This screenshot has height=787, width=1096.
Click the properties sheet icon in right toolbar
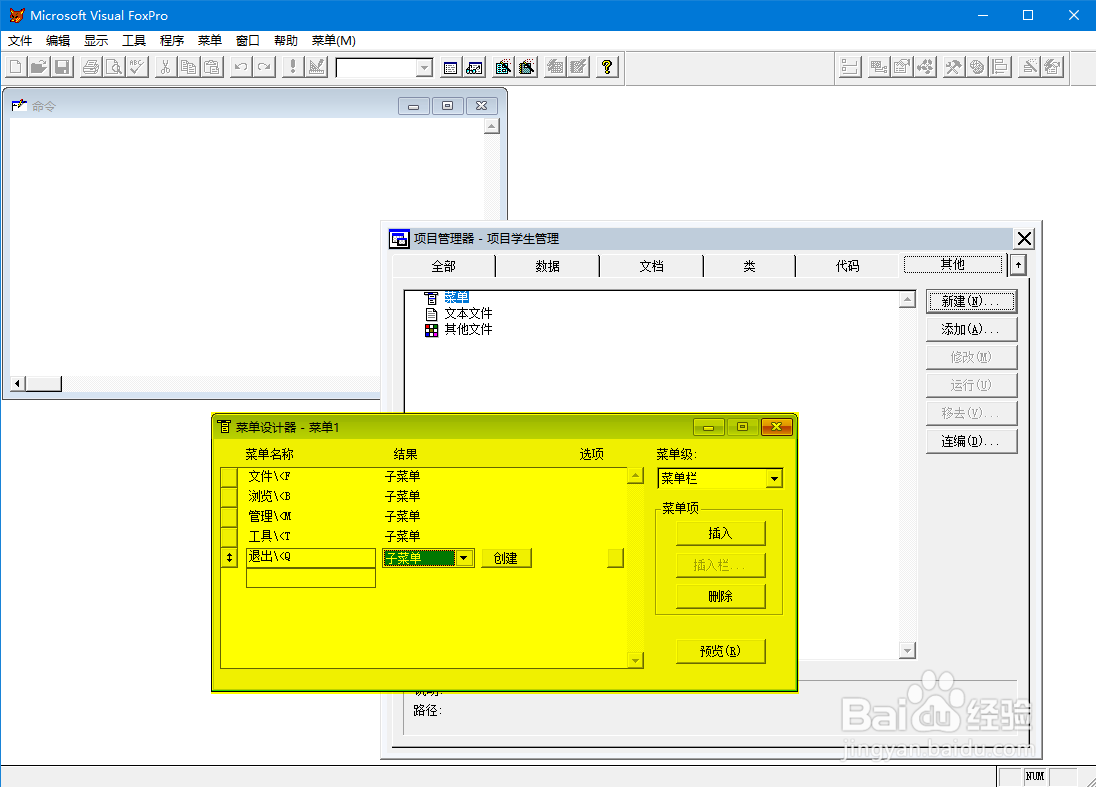tap(902, 67)
